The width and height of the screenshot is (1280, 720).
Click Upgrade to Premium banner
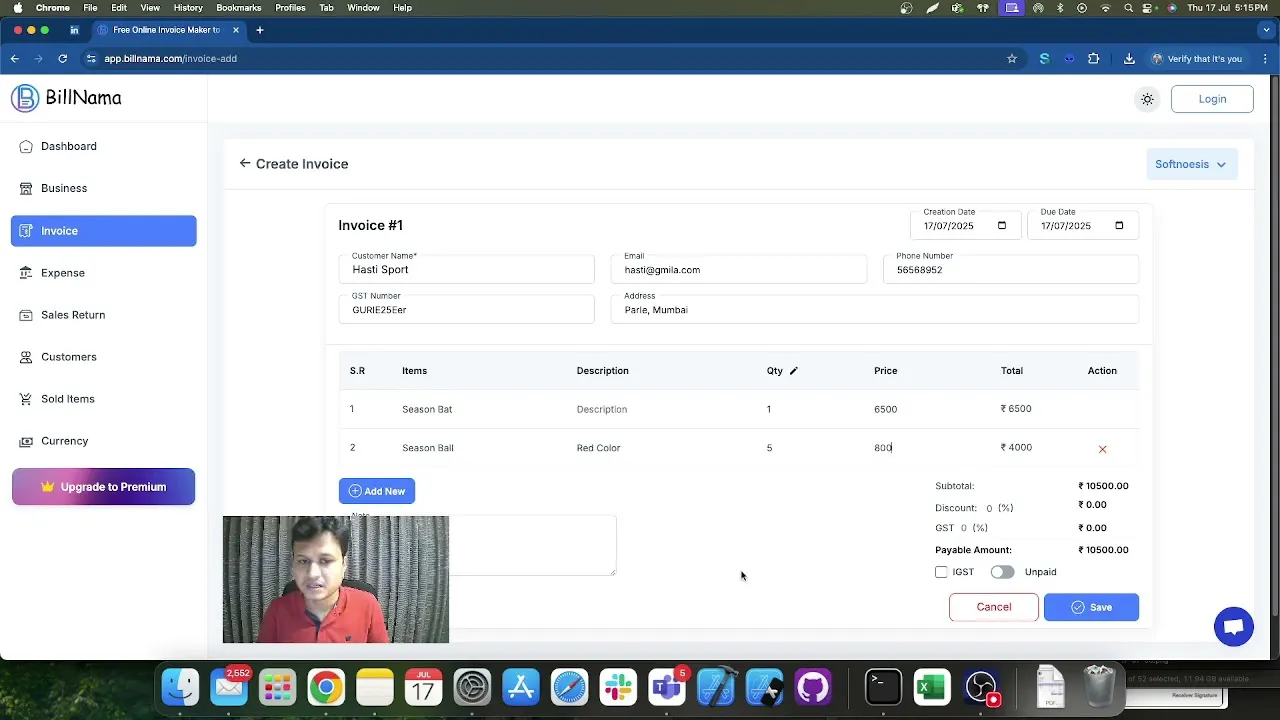tap(104, 487)
